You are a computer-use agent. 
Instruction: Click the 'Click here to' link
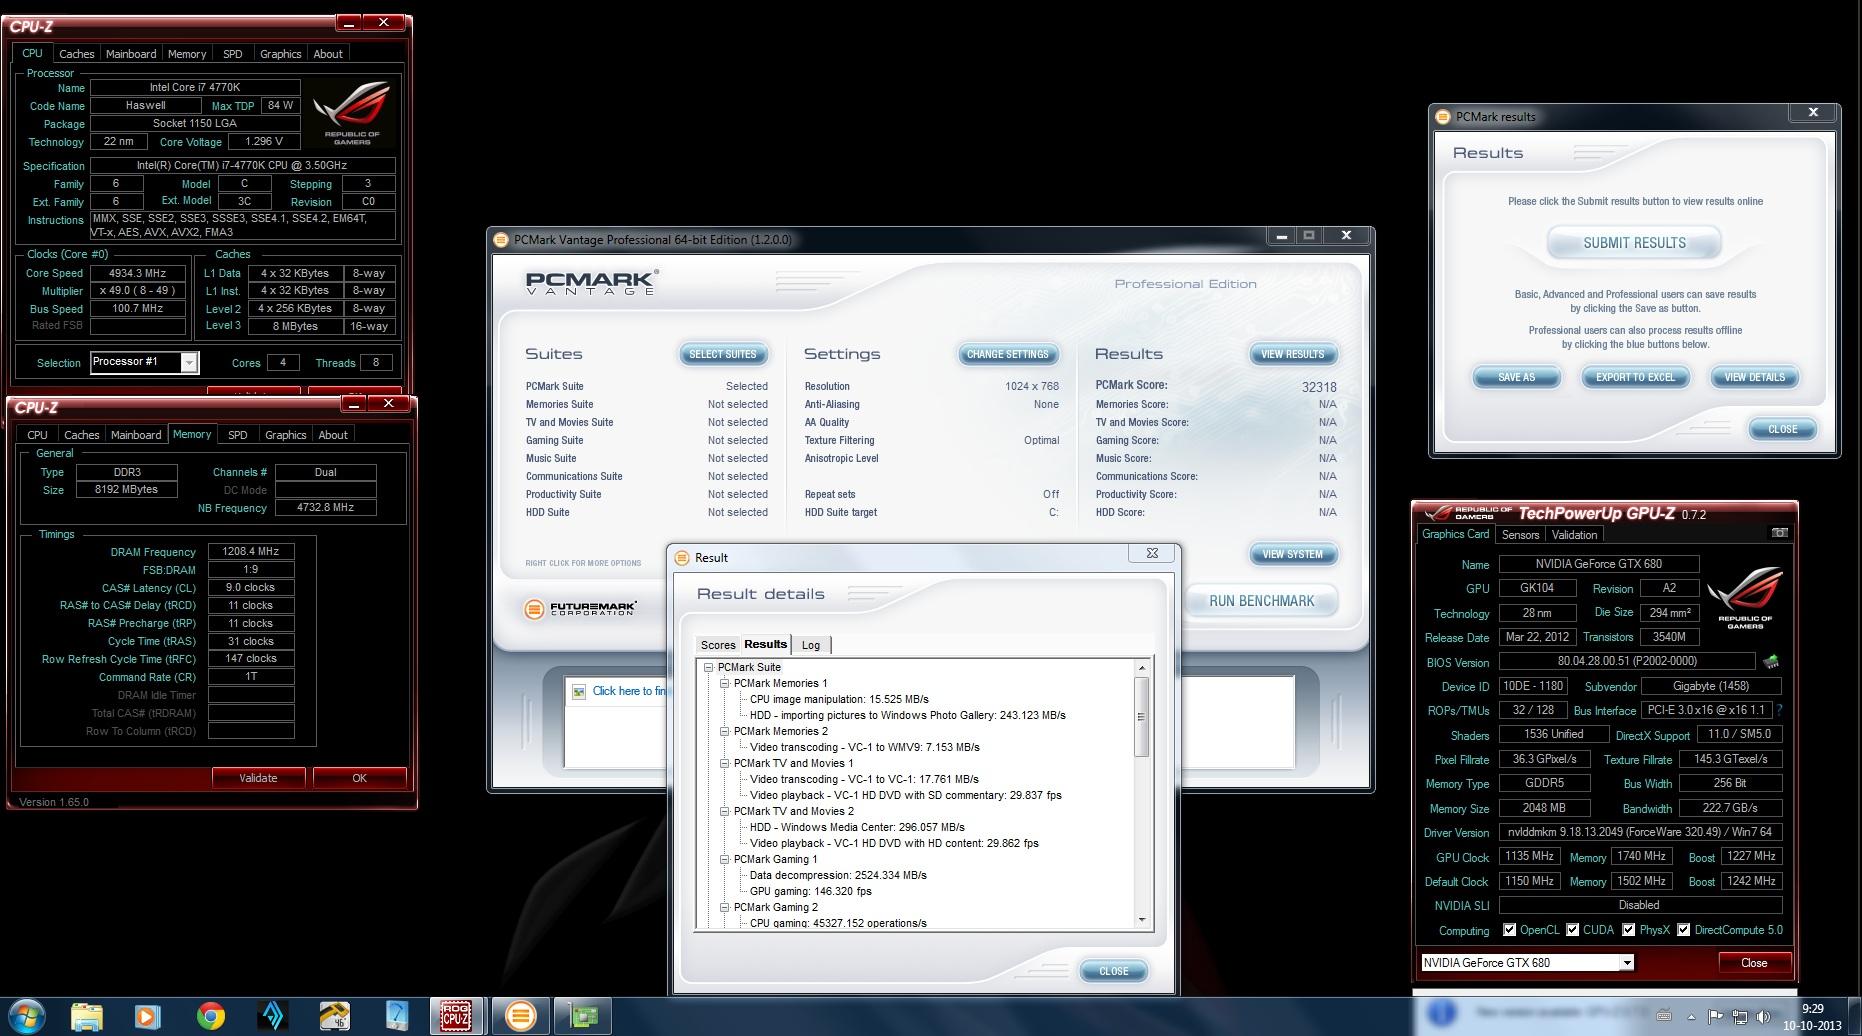coord(629,691)
